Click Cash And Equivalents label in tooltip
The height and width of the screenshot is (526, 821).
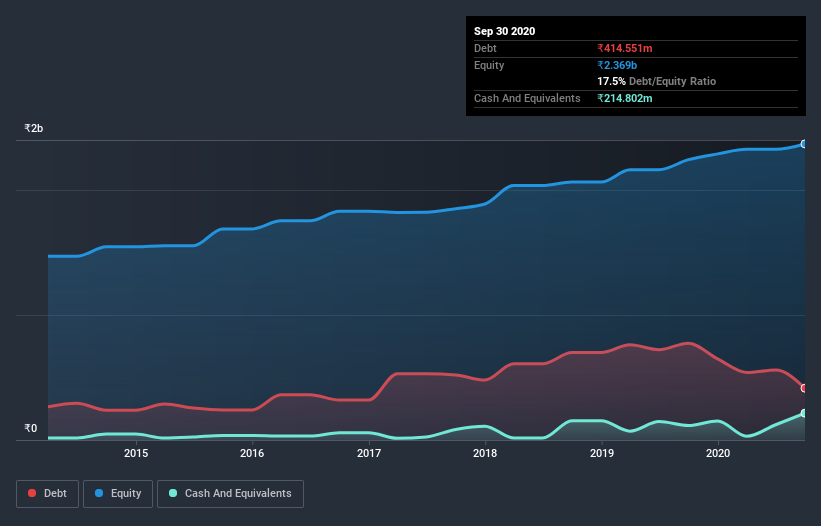coord(527,98)
